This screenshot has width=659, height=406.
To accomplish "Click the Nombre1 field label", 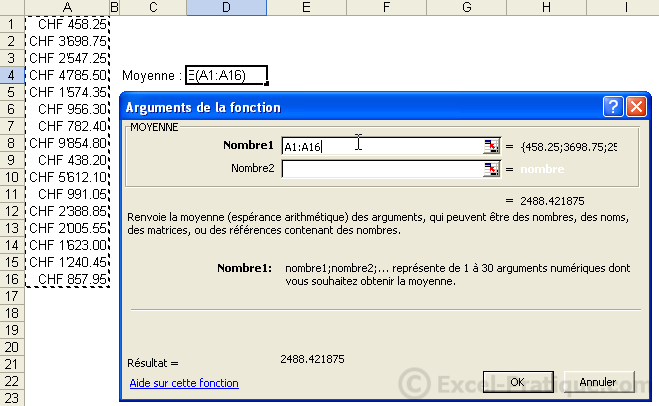I will click(248, 145).
